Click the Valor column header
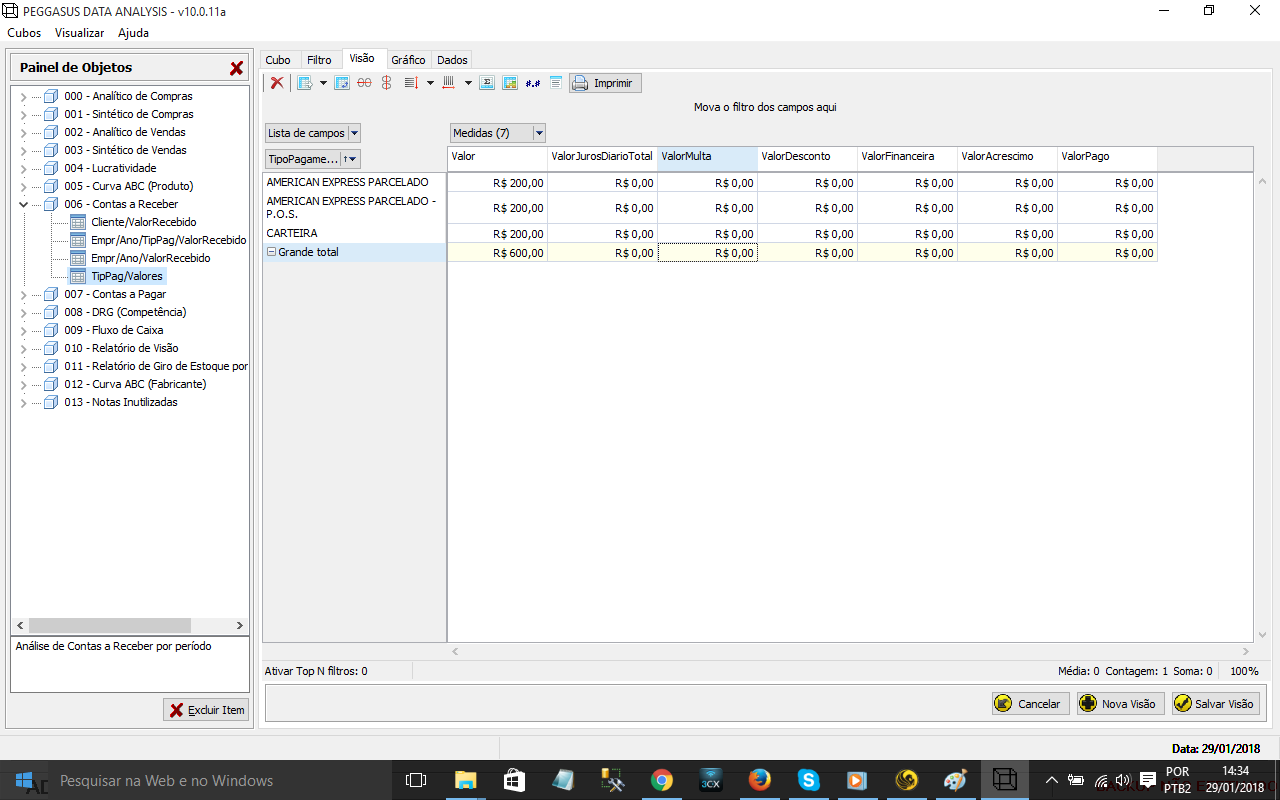Image resolution: width=1280 pixels, height=800 pixels. pos(497,158)
